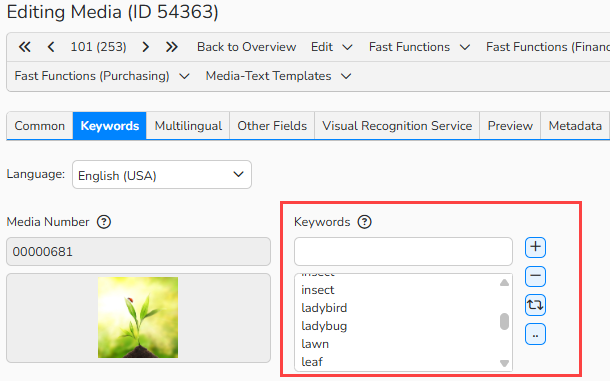Open the Language combo box
The image size is (610, 381).
pos(162,175)
